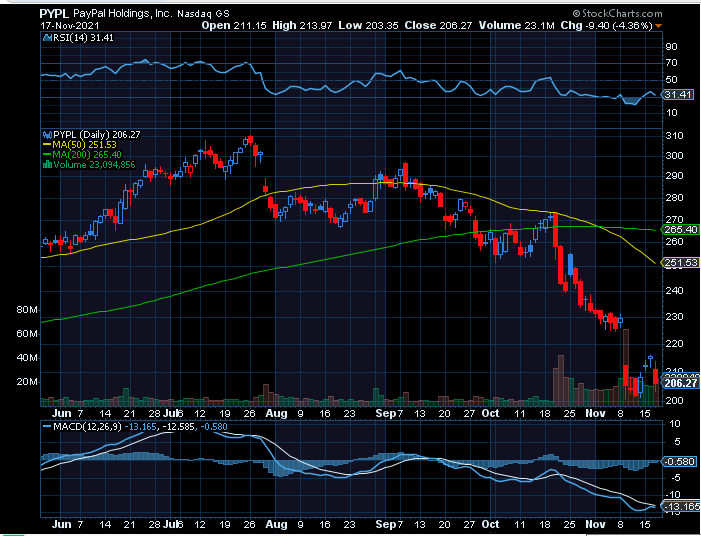Viewport: 701px width, 536px height.
Task: Click the 20M volume axis label
Action: (27, 382)
